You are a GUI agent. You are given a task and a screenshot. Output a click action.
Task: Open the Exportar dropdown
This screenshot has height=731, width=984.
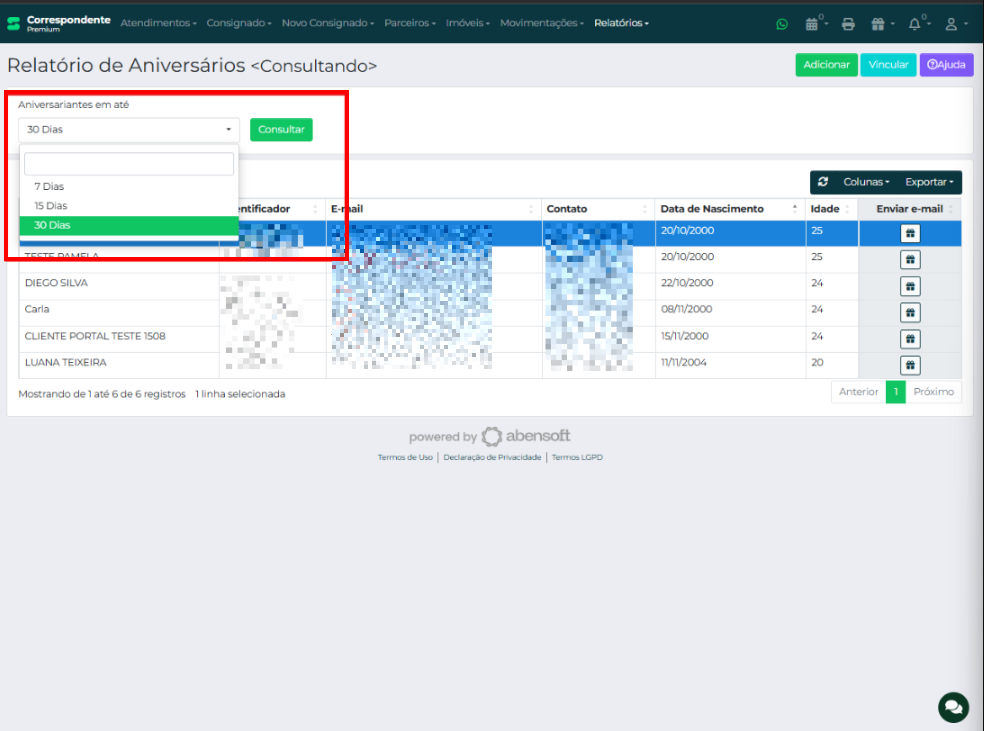coord(929,182)
